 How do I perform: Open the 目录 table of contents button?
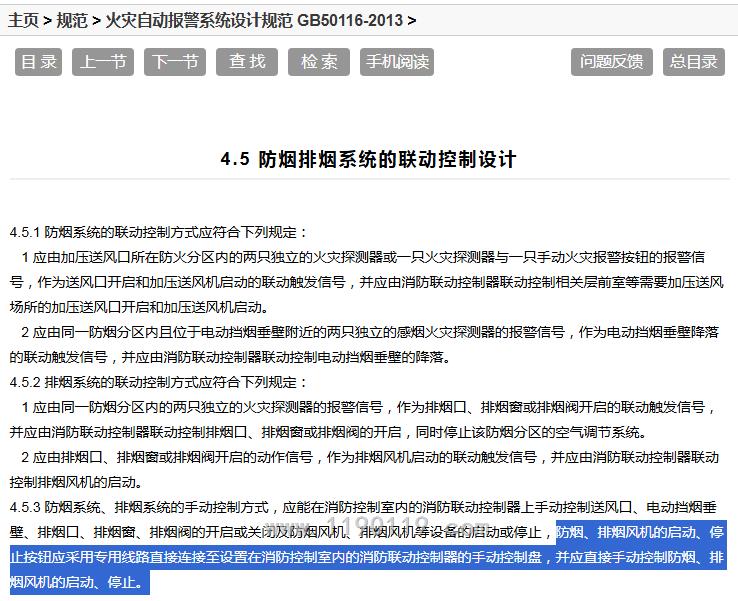[39, 62]
